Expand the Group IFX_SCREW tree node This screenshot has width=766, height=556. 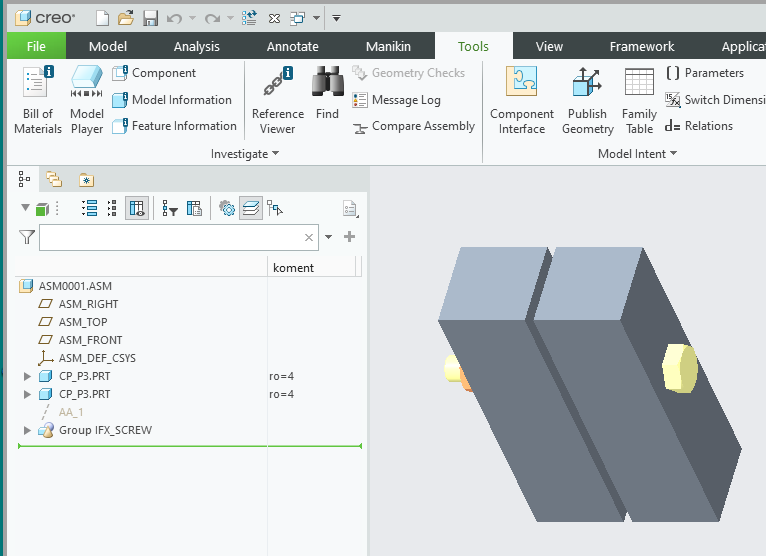pyautogui.click(x=27, y=430)
